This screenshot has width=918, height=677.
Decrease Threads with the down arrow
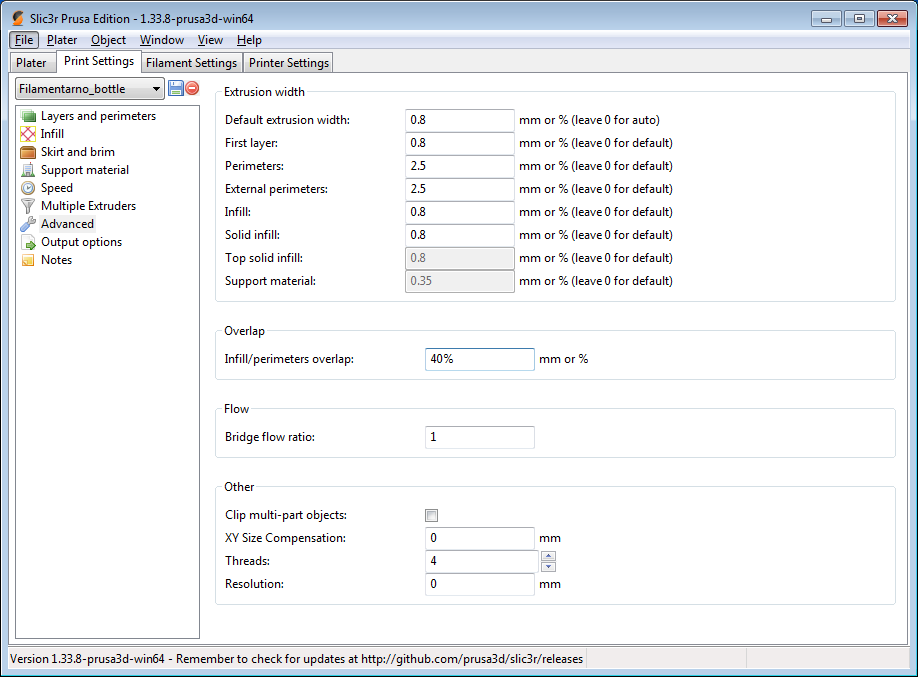pos(549,566)
